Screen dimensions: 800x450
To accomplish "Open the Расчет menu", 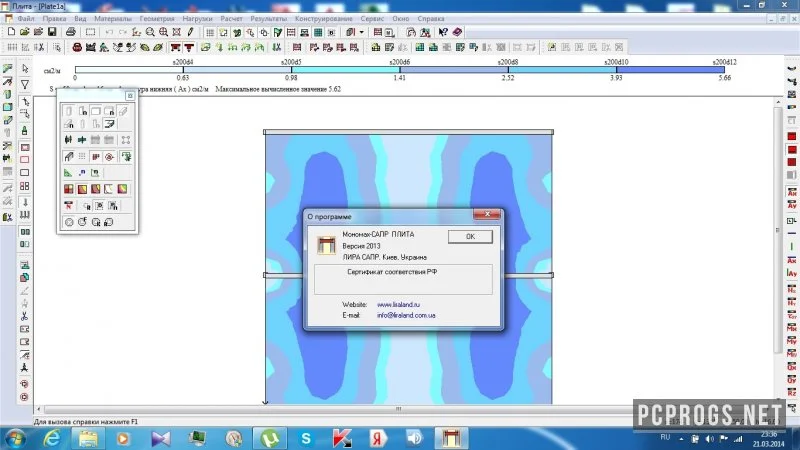I will coord(231,18).
